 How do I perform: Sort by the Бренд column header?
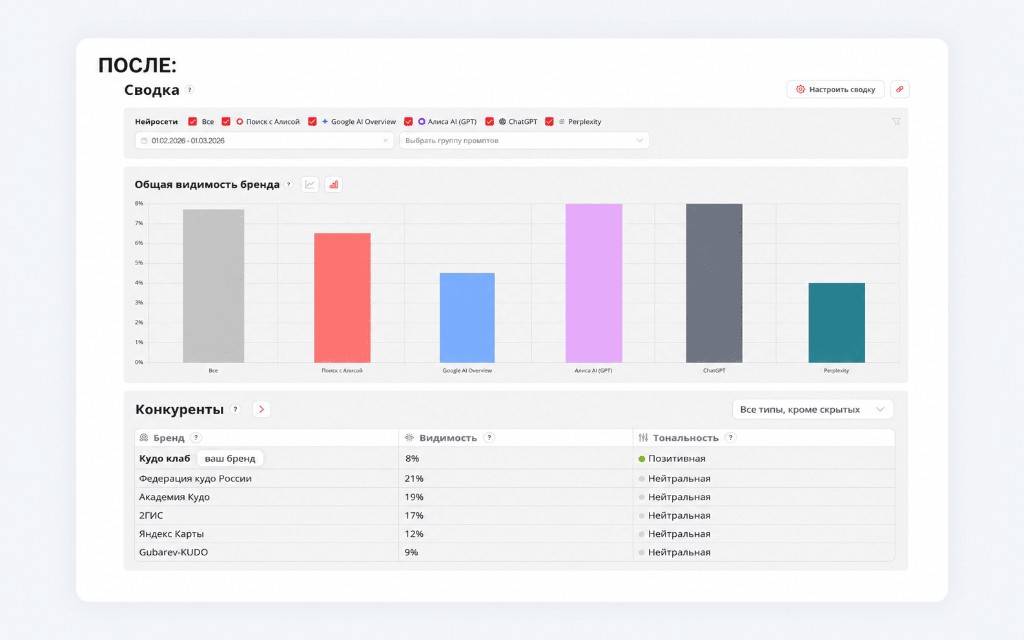point(168,438)
